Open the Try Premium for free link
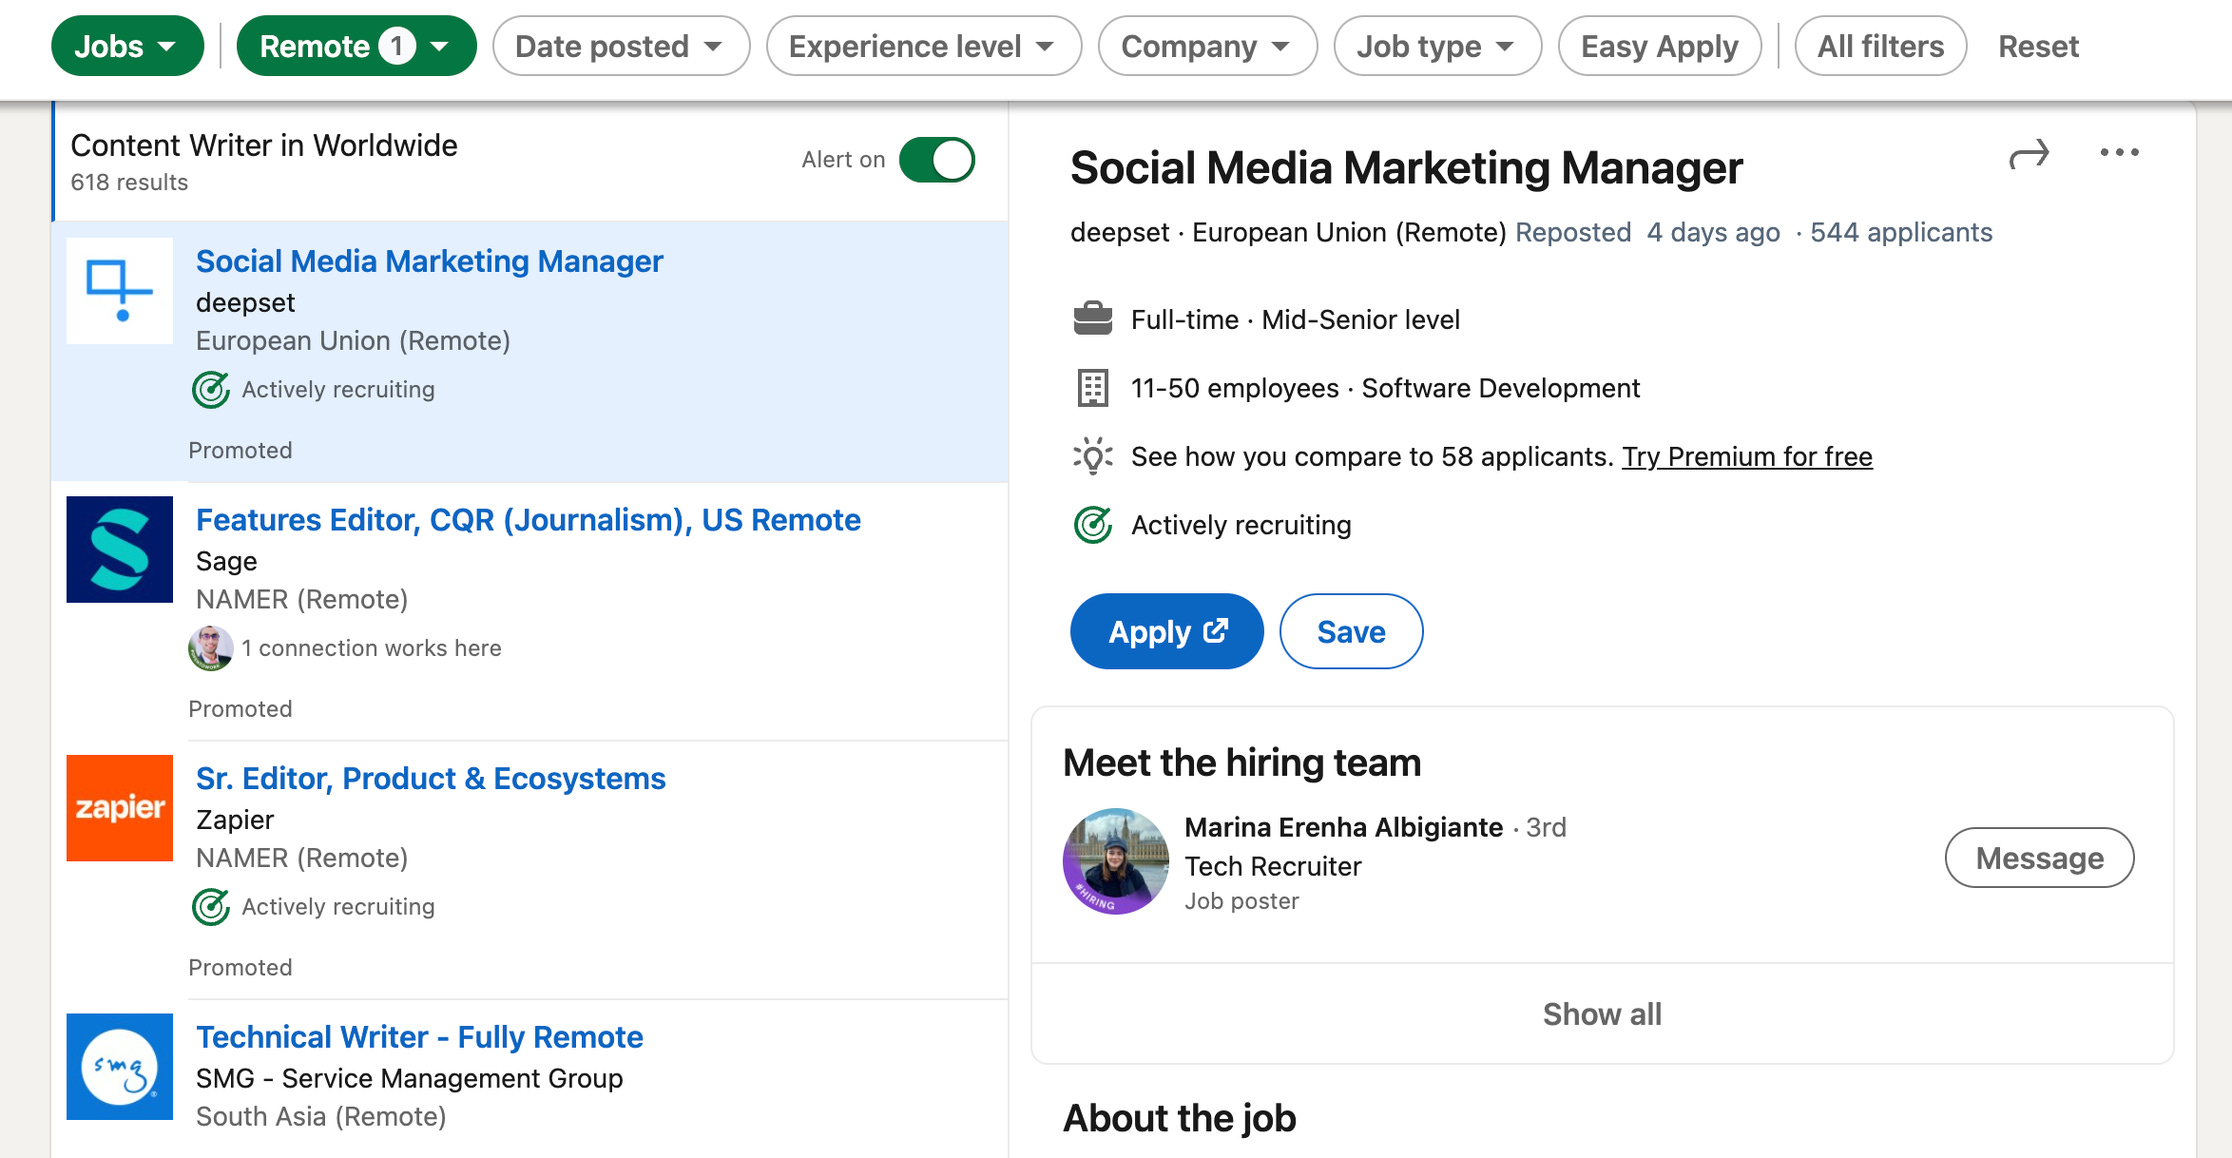The height and width of the screenshot is (1158, 2232). point(1746,457)
